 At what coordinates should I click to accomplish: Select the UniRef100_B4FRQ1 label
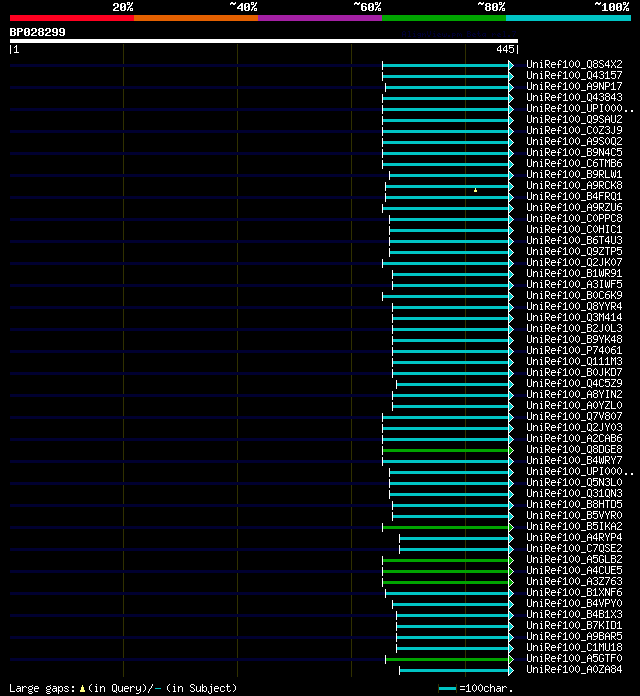(574, 196)
